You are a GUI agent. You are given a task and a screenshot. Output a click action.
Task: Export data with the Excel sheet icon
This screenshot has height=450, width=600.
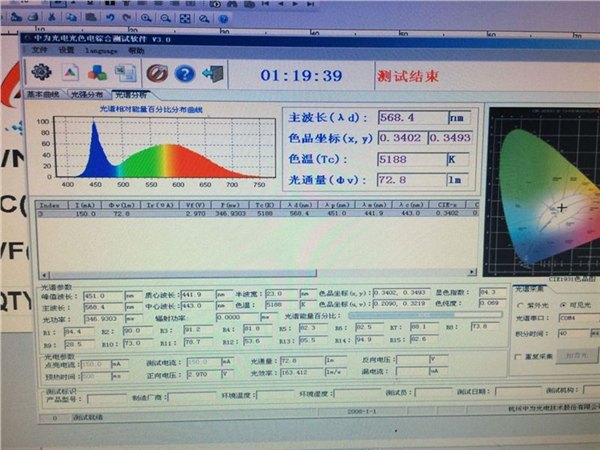(x=126, y=73)
